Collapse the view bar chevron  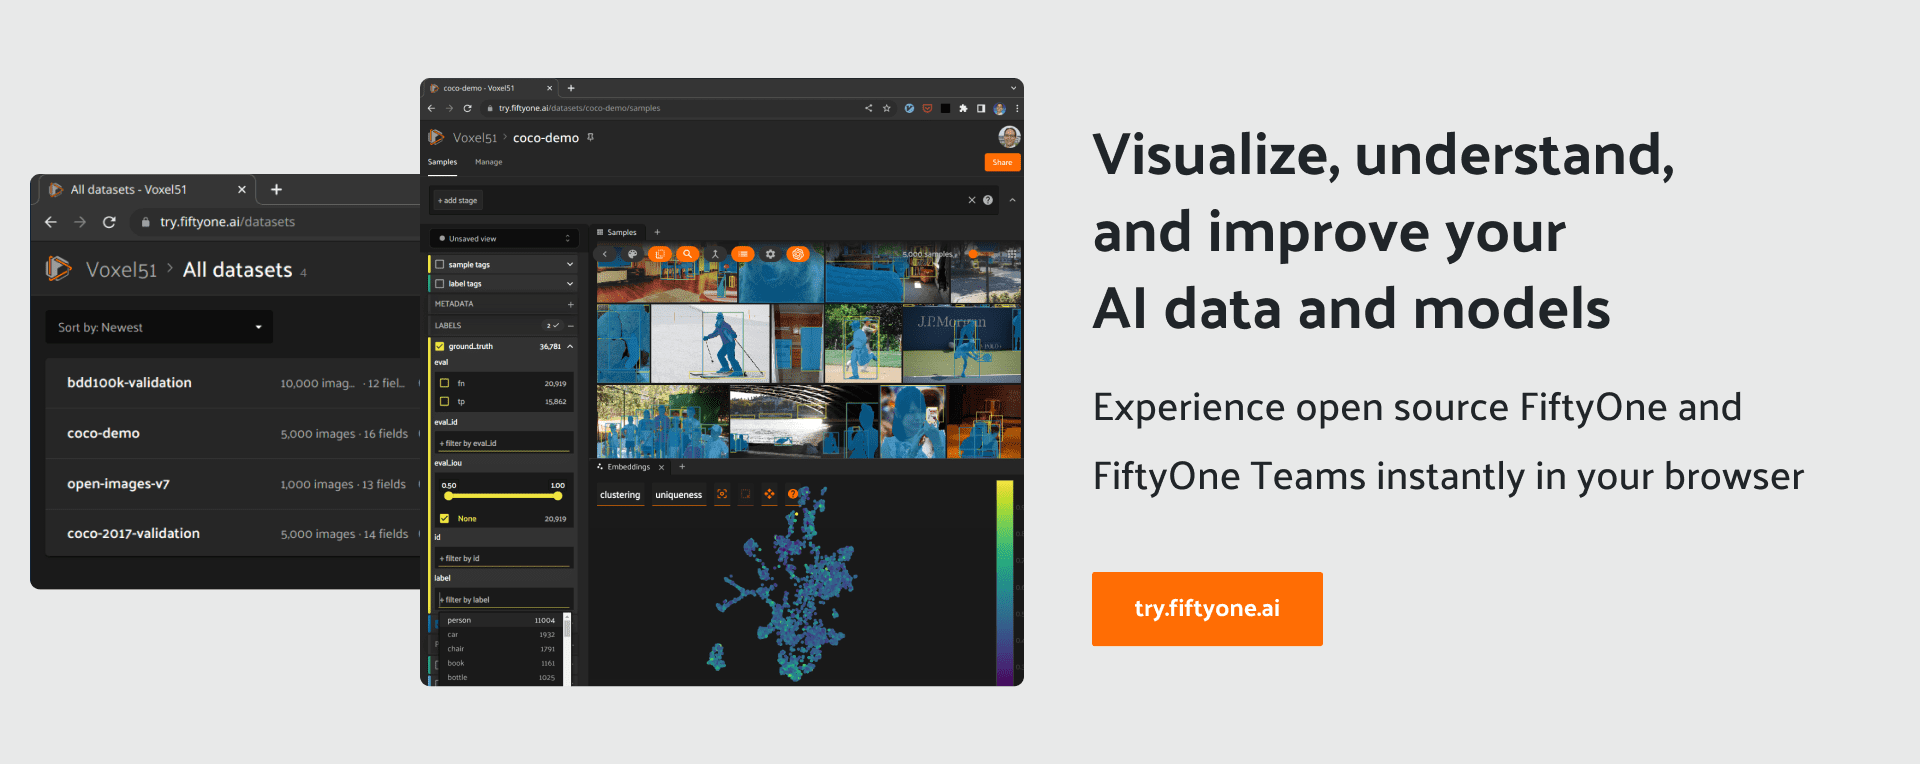point(1012,200)
